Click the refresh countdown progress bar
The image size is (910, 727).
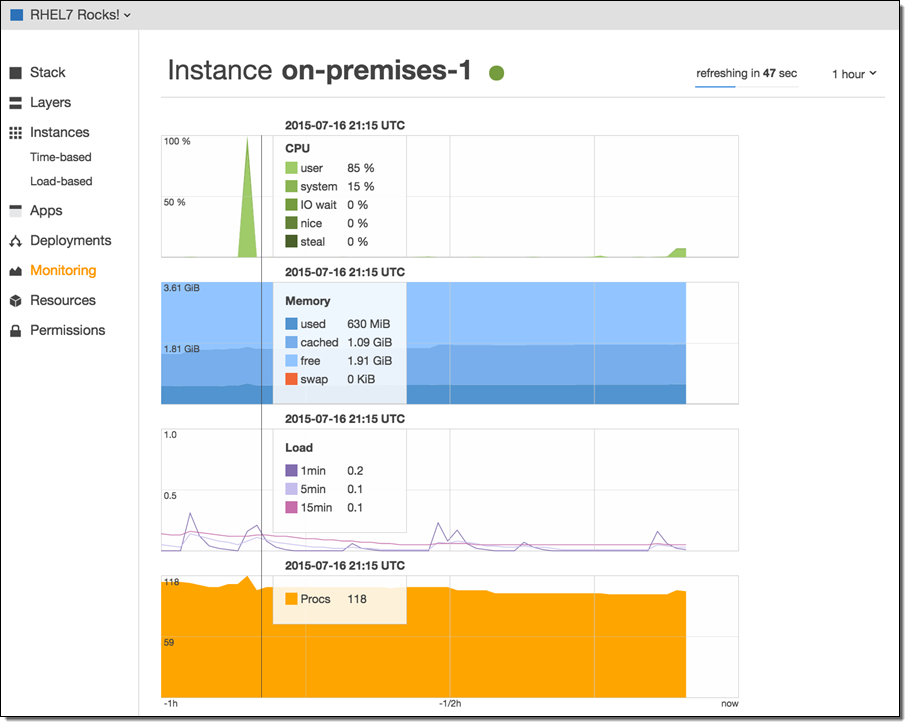click(746, 87)
